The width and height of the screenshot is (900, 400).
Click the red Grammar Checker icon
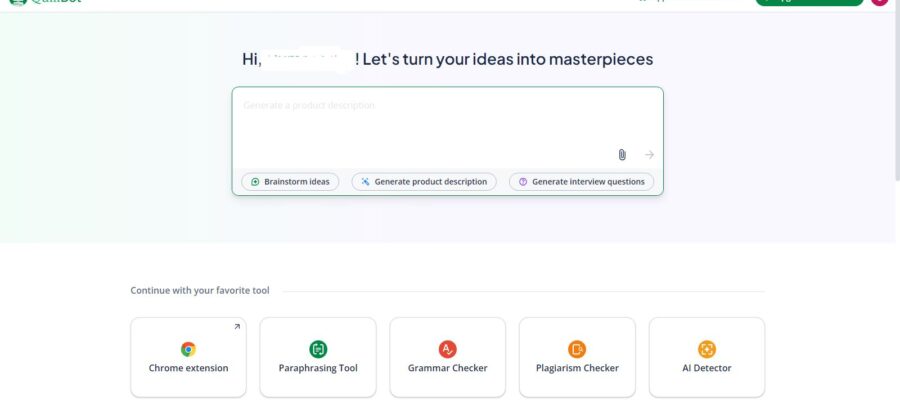click(447, 349)
